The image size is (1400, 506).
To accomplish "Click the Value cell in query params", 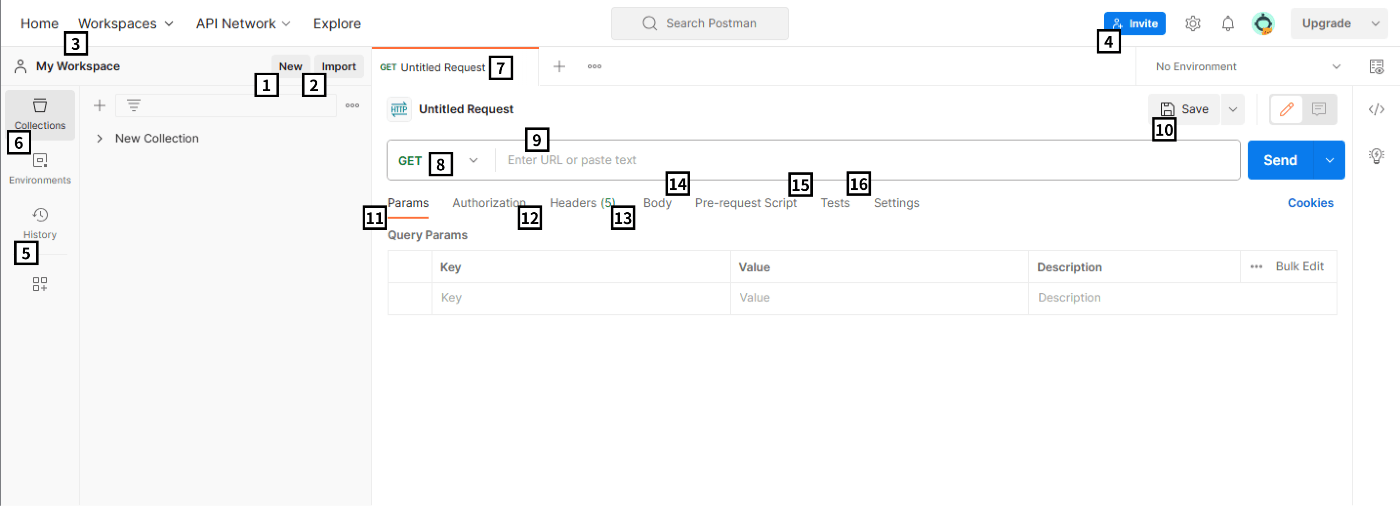I will click(879, 298).
